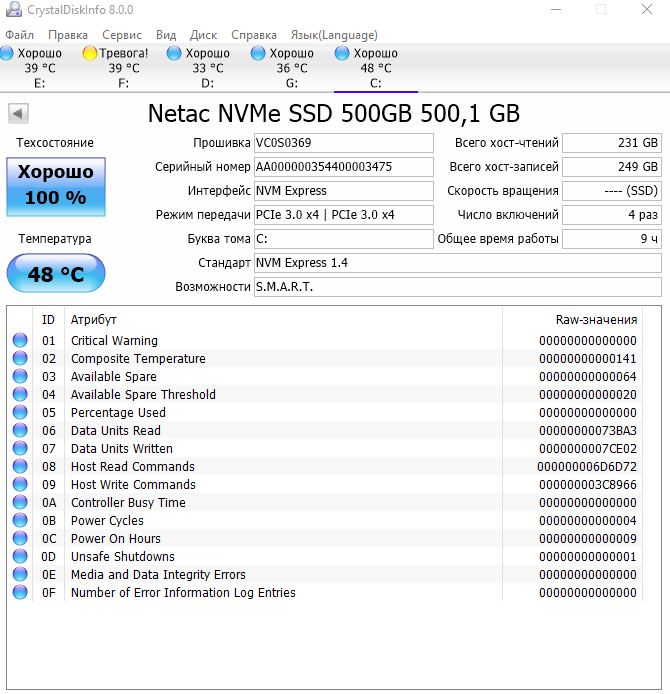Open the Язык(Language) menu
The width and height of the screenshot is (670, 694).
click(334, 35)
